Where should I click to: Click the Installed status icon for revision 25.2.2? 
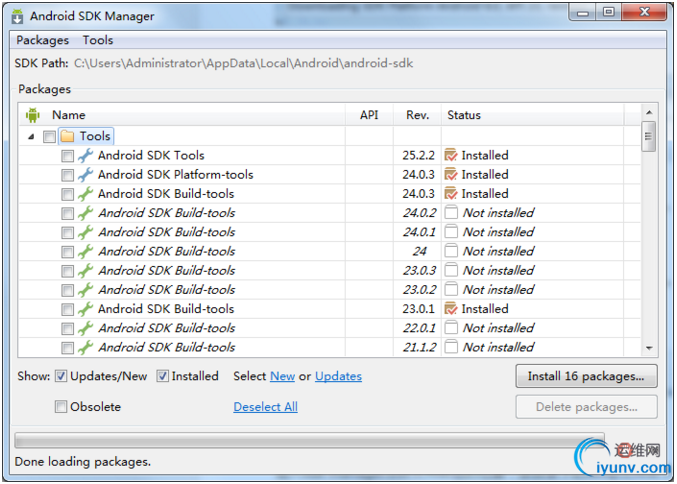pos(451,155)
